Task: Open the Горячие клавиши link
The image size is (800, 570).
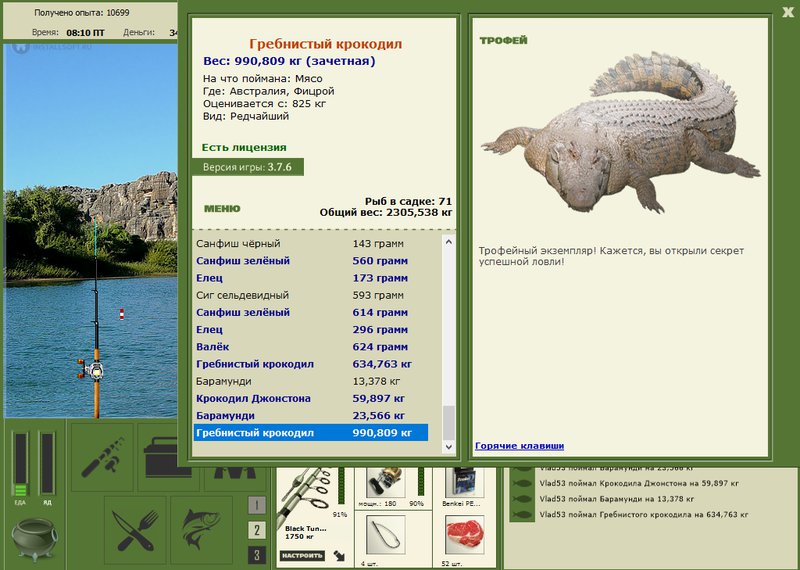Action: click(519, 445)
